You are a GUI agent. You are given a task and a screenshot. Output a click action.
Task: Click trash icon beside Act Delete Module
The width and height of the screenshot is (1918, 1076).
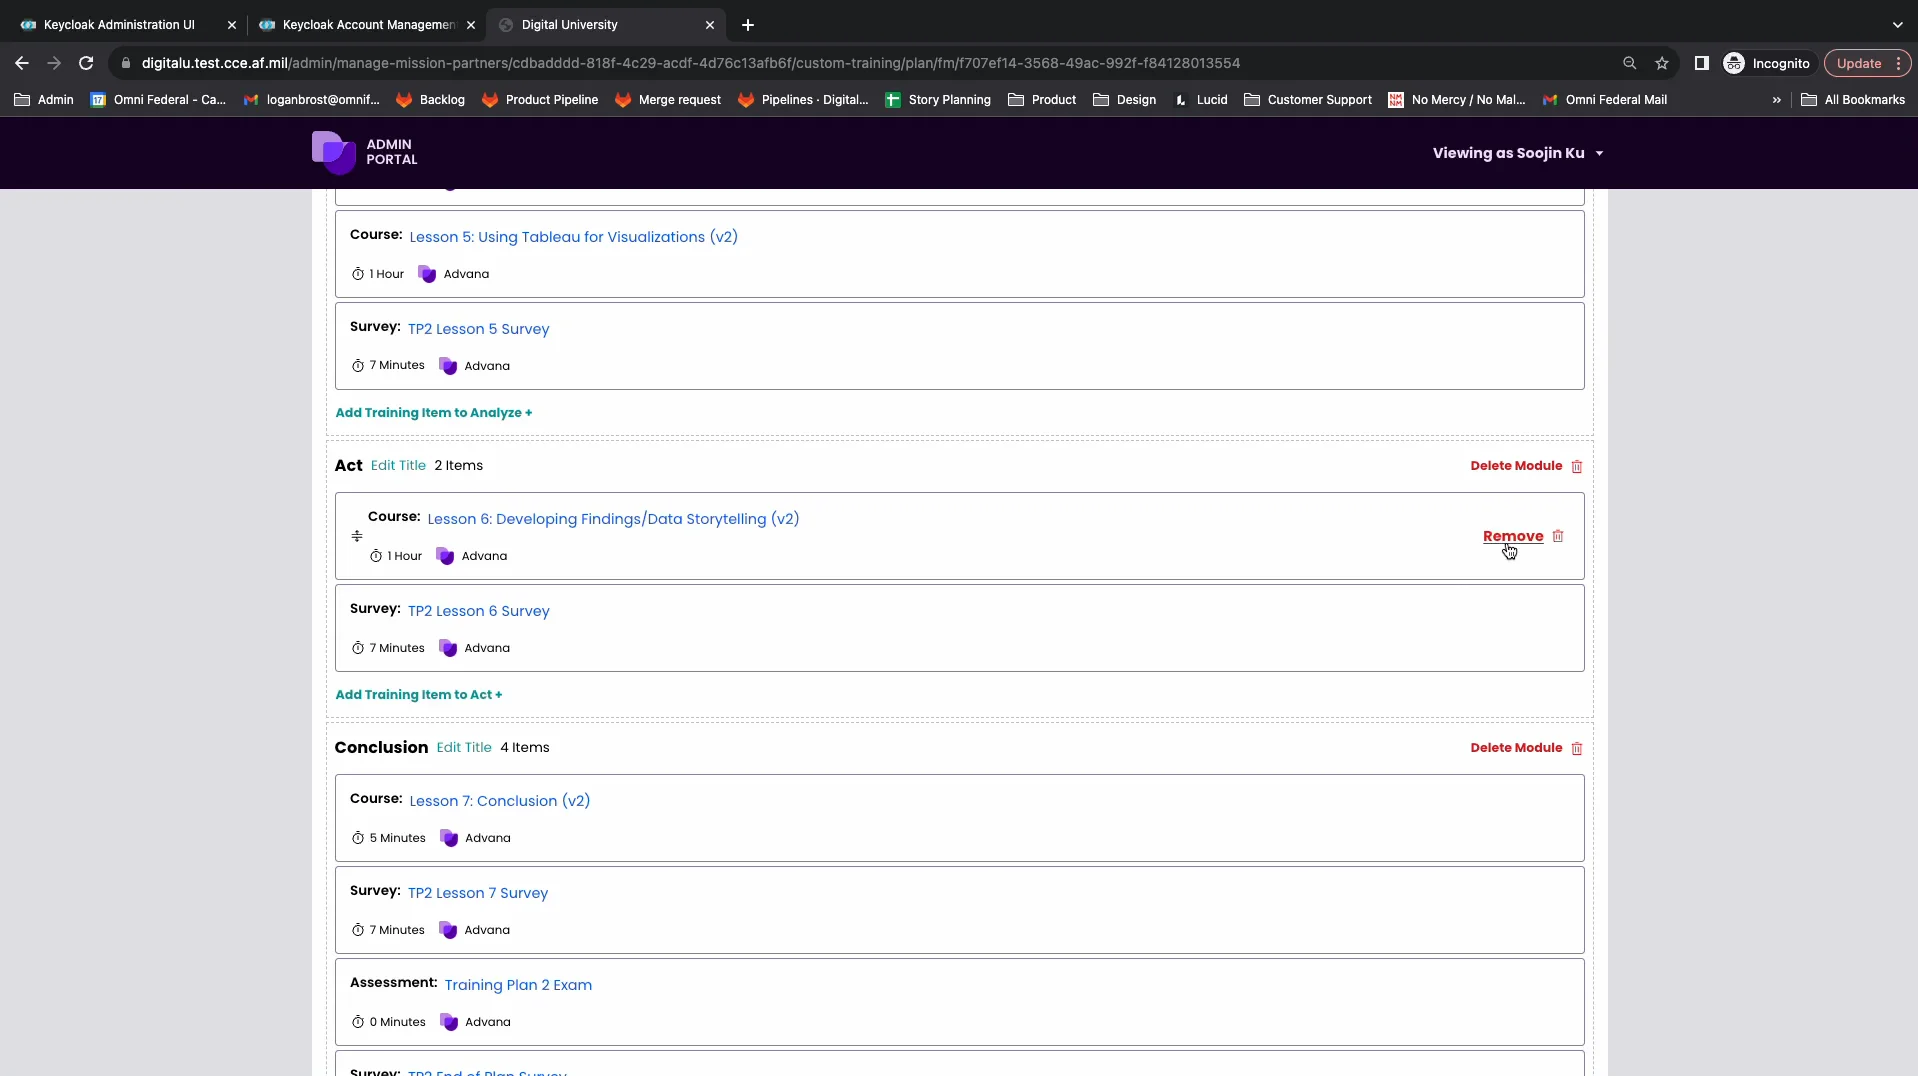1577,466
